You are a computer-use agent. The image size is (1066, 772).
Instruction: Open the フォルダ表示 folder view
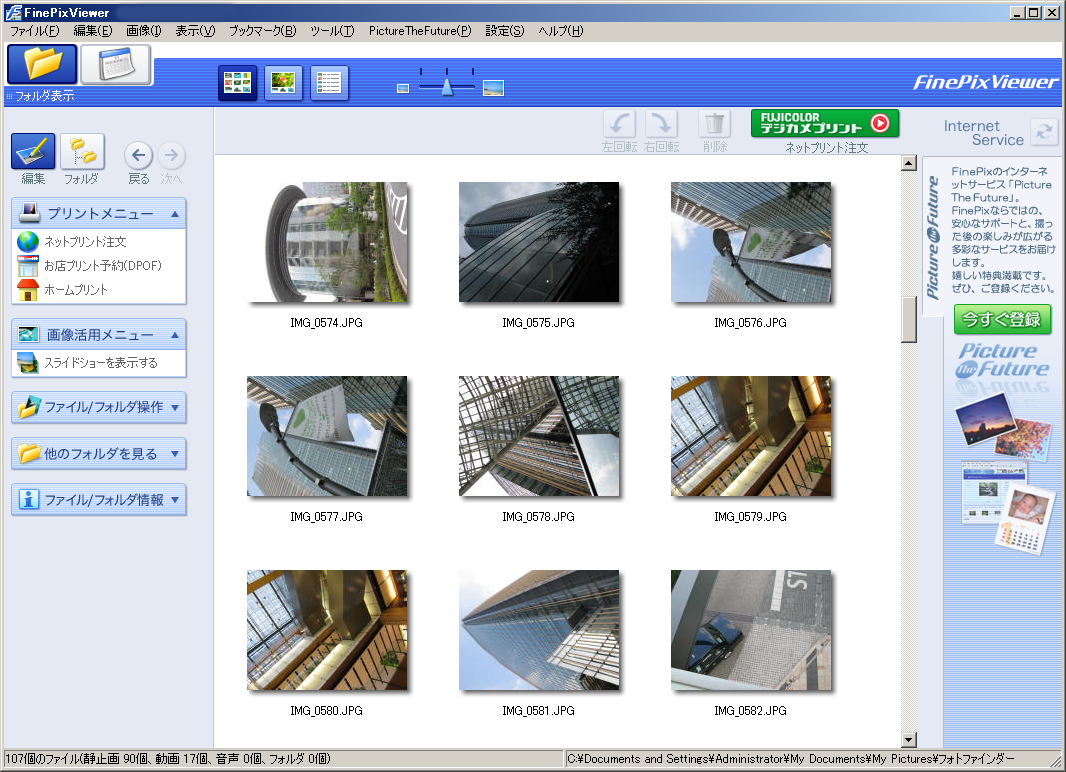tap(40, 66)
